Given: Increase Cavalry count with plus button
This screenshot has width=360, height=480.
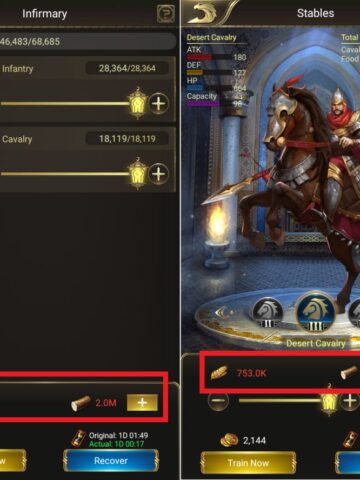Looking at the screenshot, I should (x=158, y=174).
